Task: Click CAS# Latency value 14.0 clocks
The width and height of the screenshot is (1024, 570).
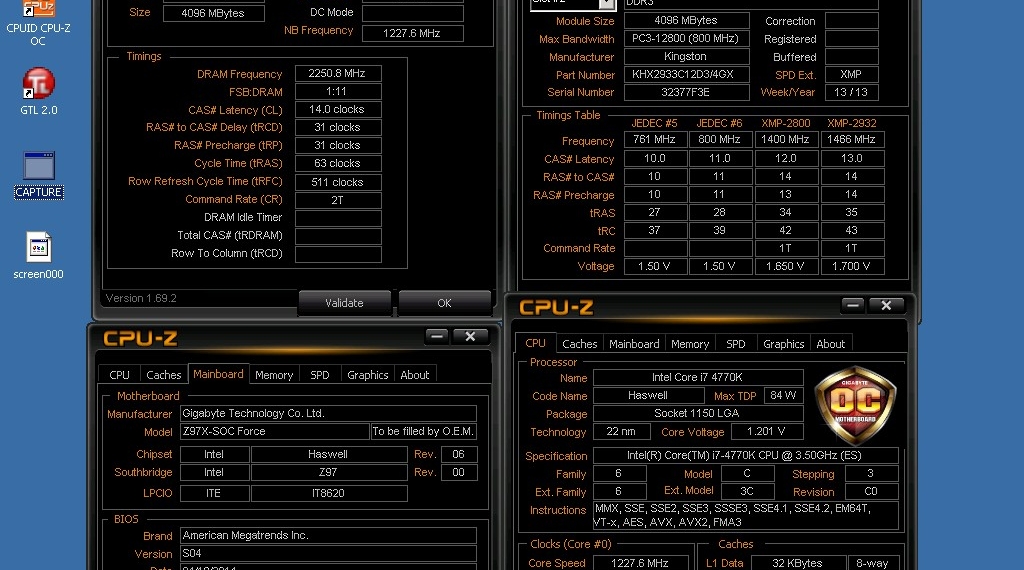Action: coord(338,109)
